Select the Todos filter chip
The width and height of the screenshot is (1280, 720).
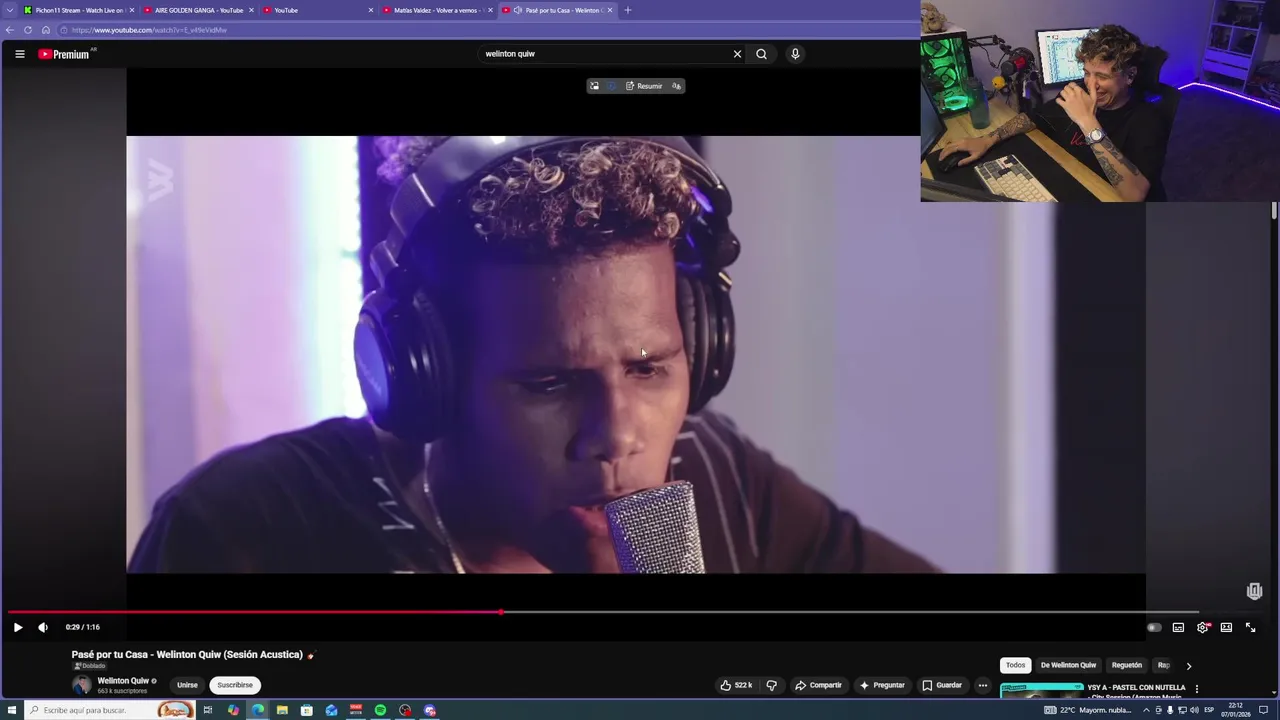point(1016,665)
